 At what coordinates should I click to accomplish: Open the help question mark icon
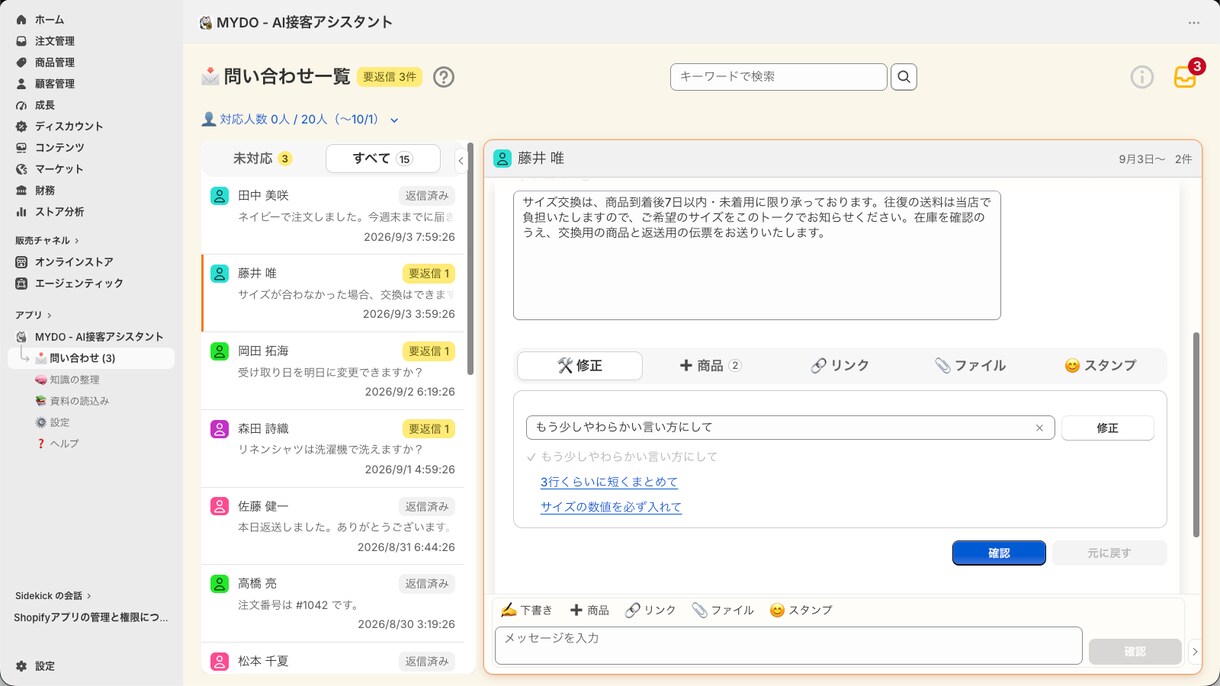(x=443, y=77)
